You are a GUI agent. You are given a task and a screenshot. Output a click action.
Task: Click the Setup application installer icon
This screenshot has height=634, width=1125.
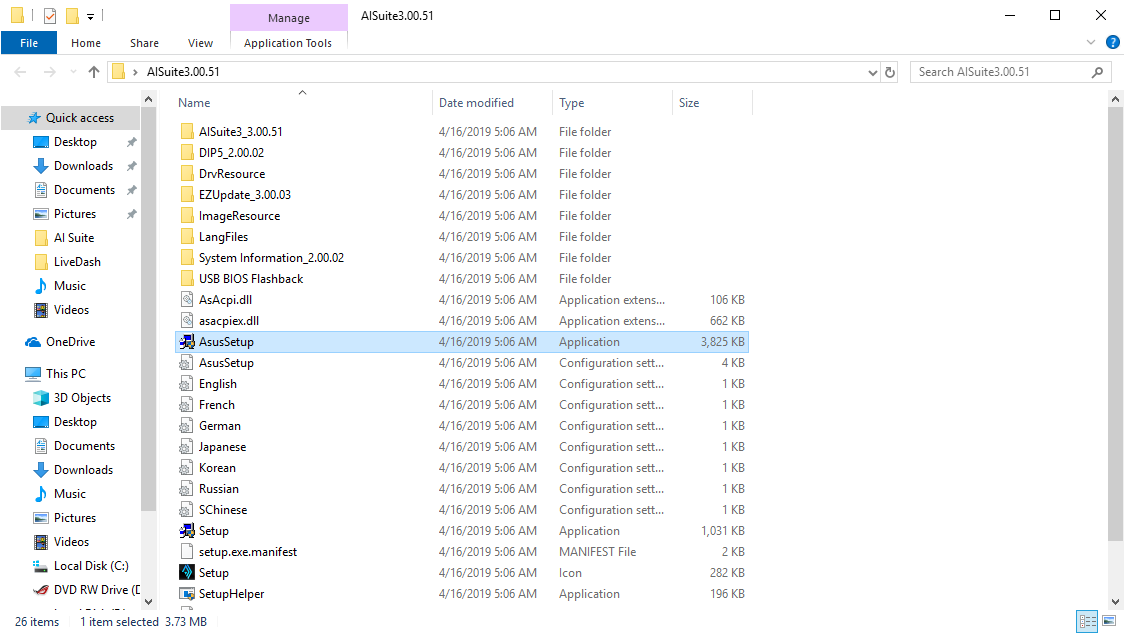[x=187, y=531]
